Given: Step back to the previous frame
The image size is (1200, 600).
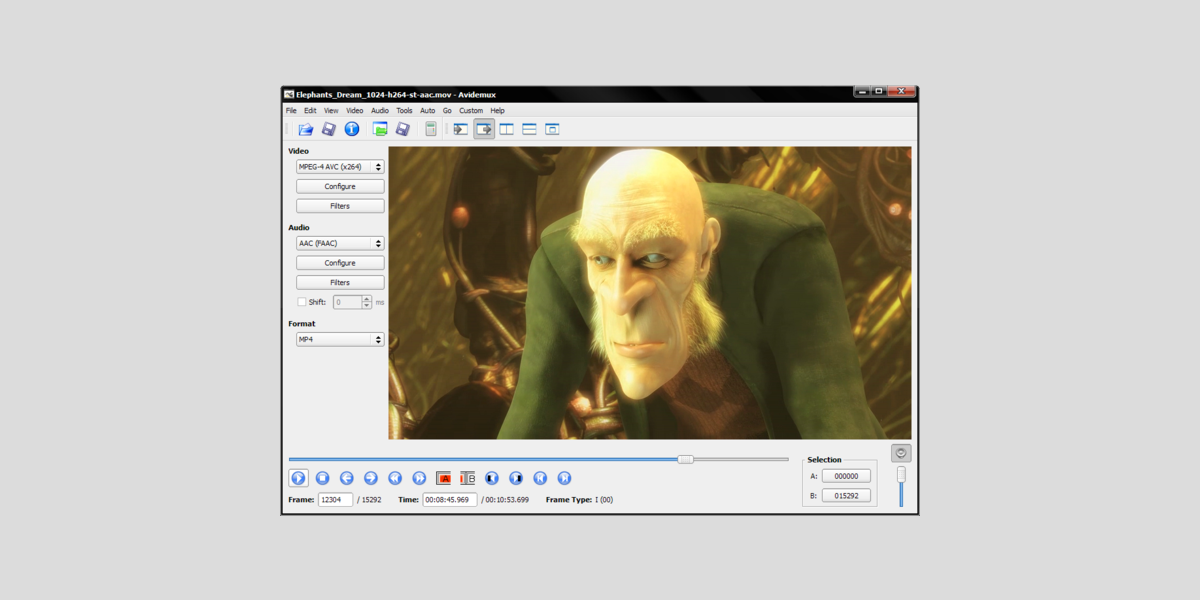Looking at the screenshot, I should (346, 478).
